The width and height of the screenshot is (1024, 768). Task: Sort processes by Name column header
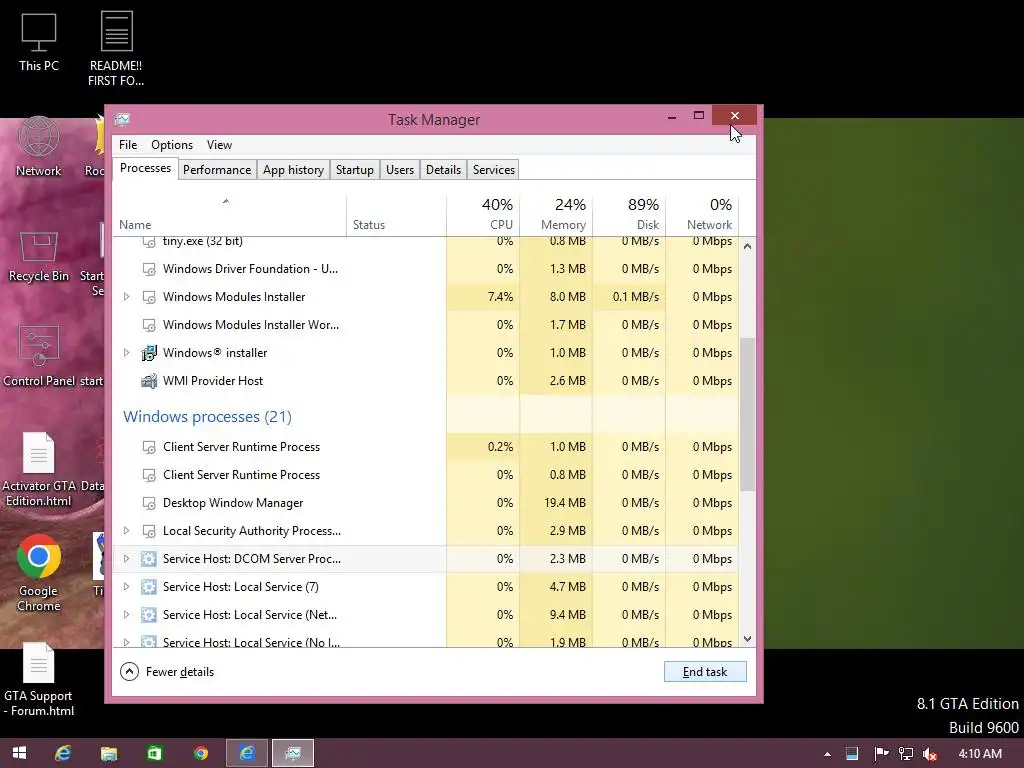coord(229,216)
